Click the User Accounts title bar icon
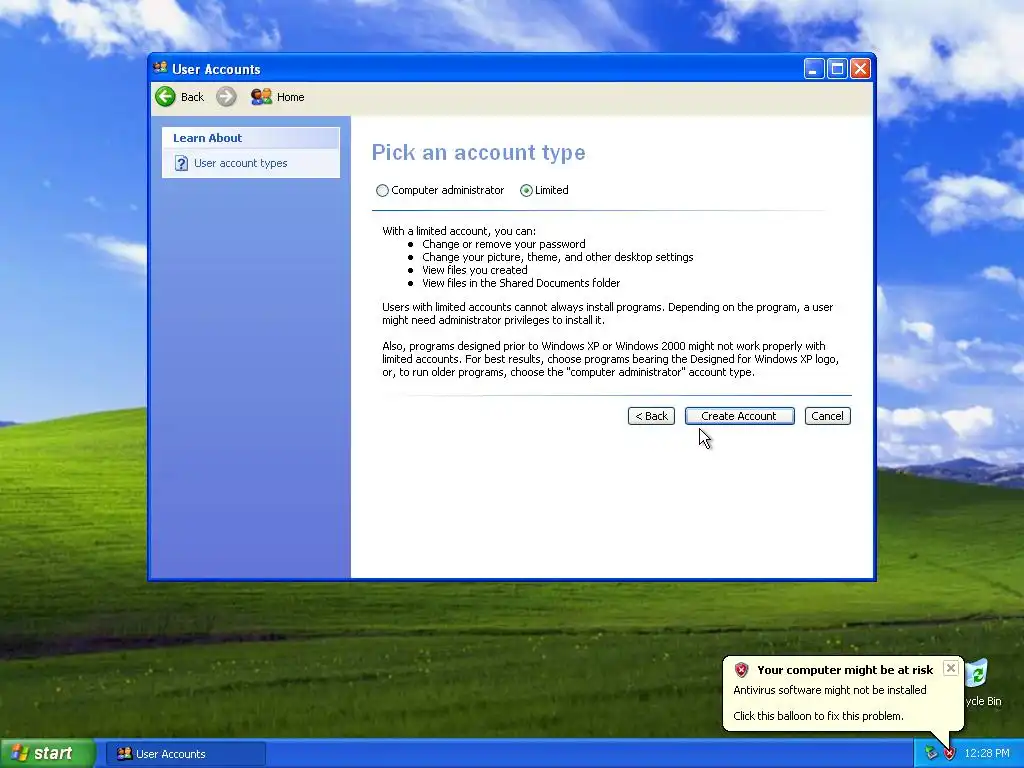Image resolution: width=1024 pixels, height=768 pixels. click(x=160, y=68)
